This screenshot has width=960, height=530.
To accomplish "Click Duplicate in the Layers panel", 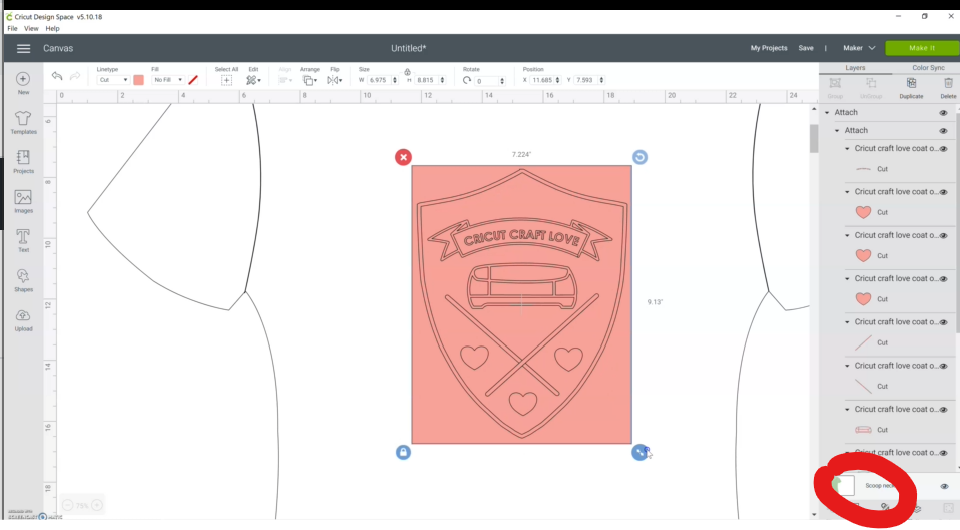I will (911, 88).
